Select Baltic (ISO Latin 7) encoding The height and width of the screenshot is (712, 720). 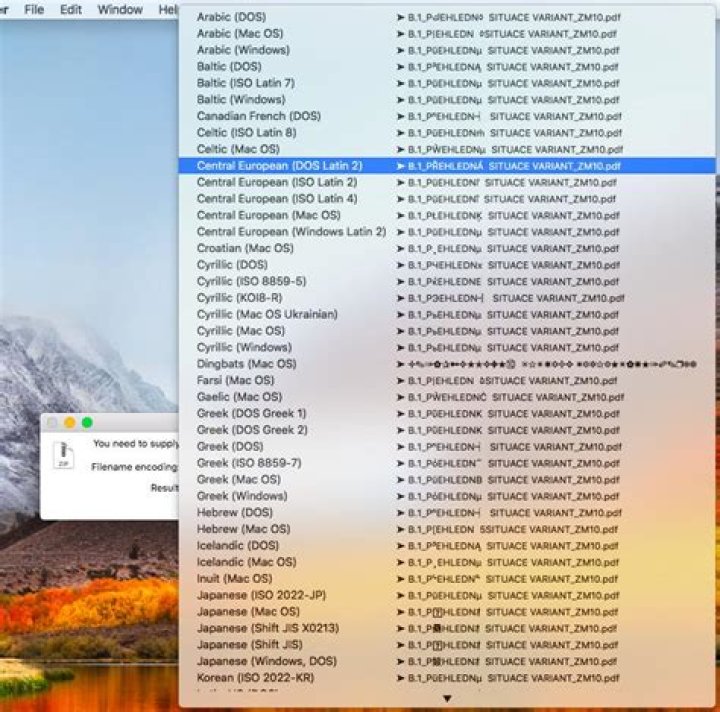coord(447,84)
